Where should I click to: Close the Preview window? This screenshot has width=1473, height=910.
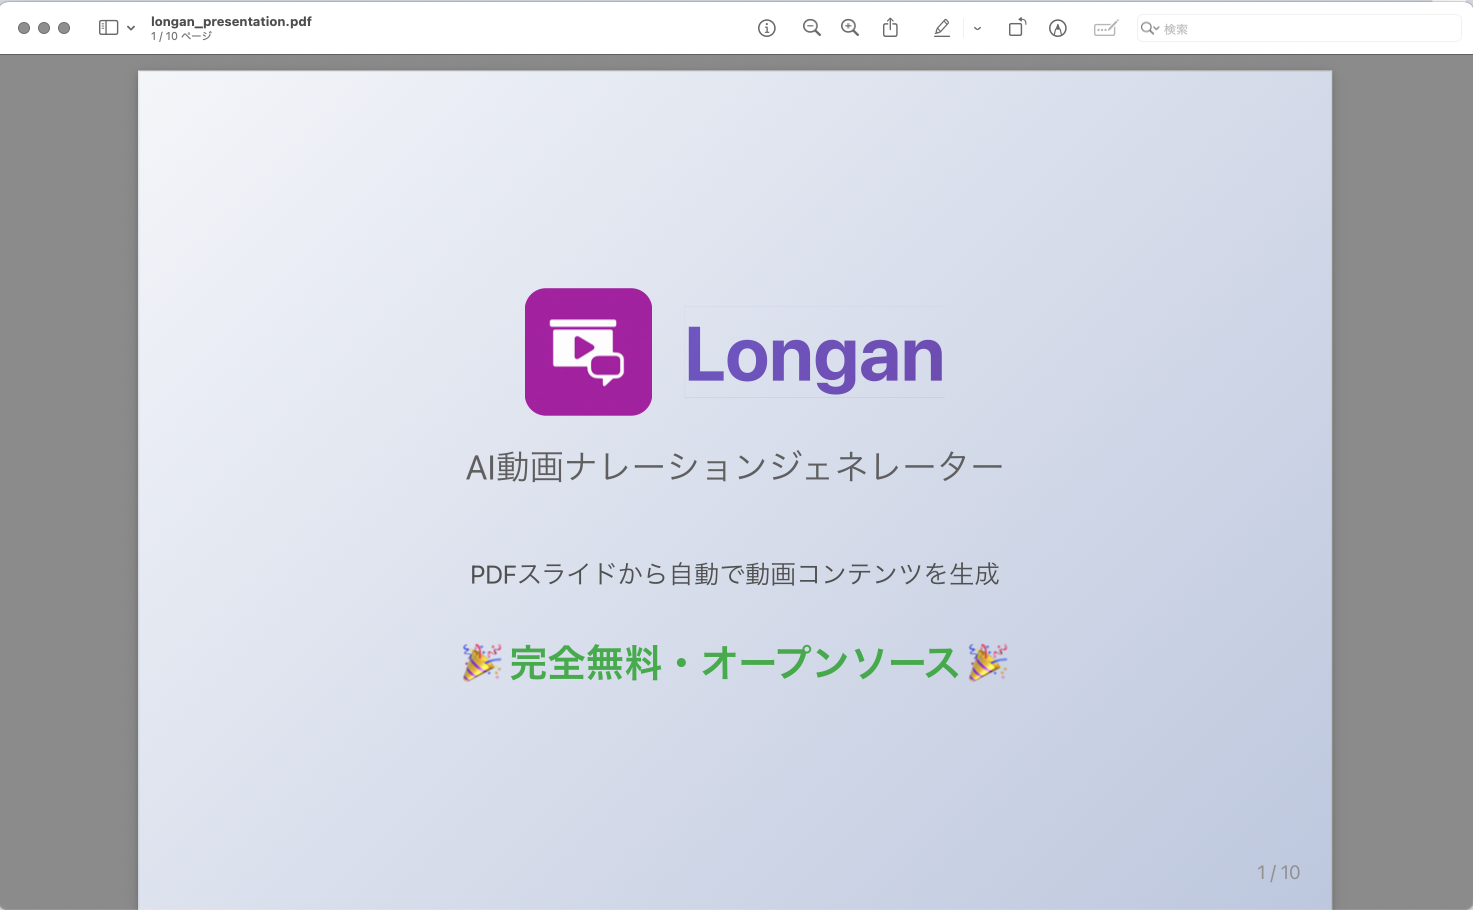click(24, 28)
